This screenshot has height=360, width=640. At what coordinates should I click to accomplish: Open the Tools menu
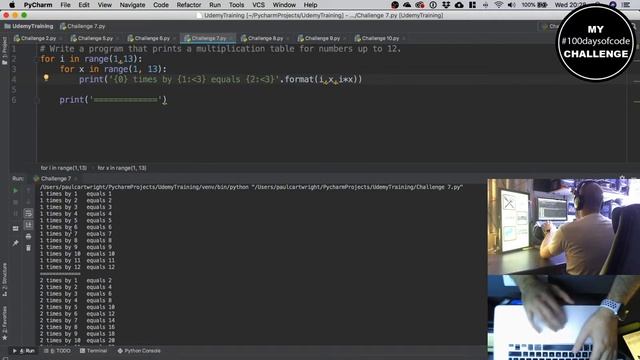coord(236,5)
